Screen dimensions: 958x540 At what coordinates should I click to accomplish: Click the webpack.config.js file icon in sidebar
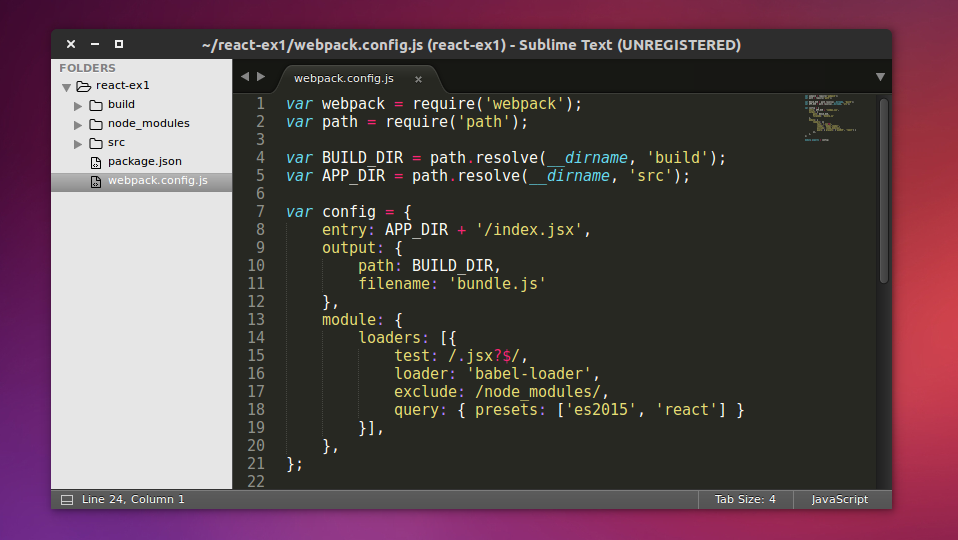[96, 181]
